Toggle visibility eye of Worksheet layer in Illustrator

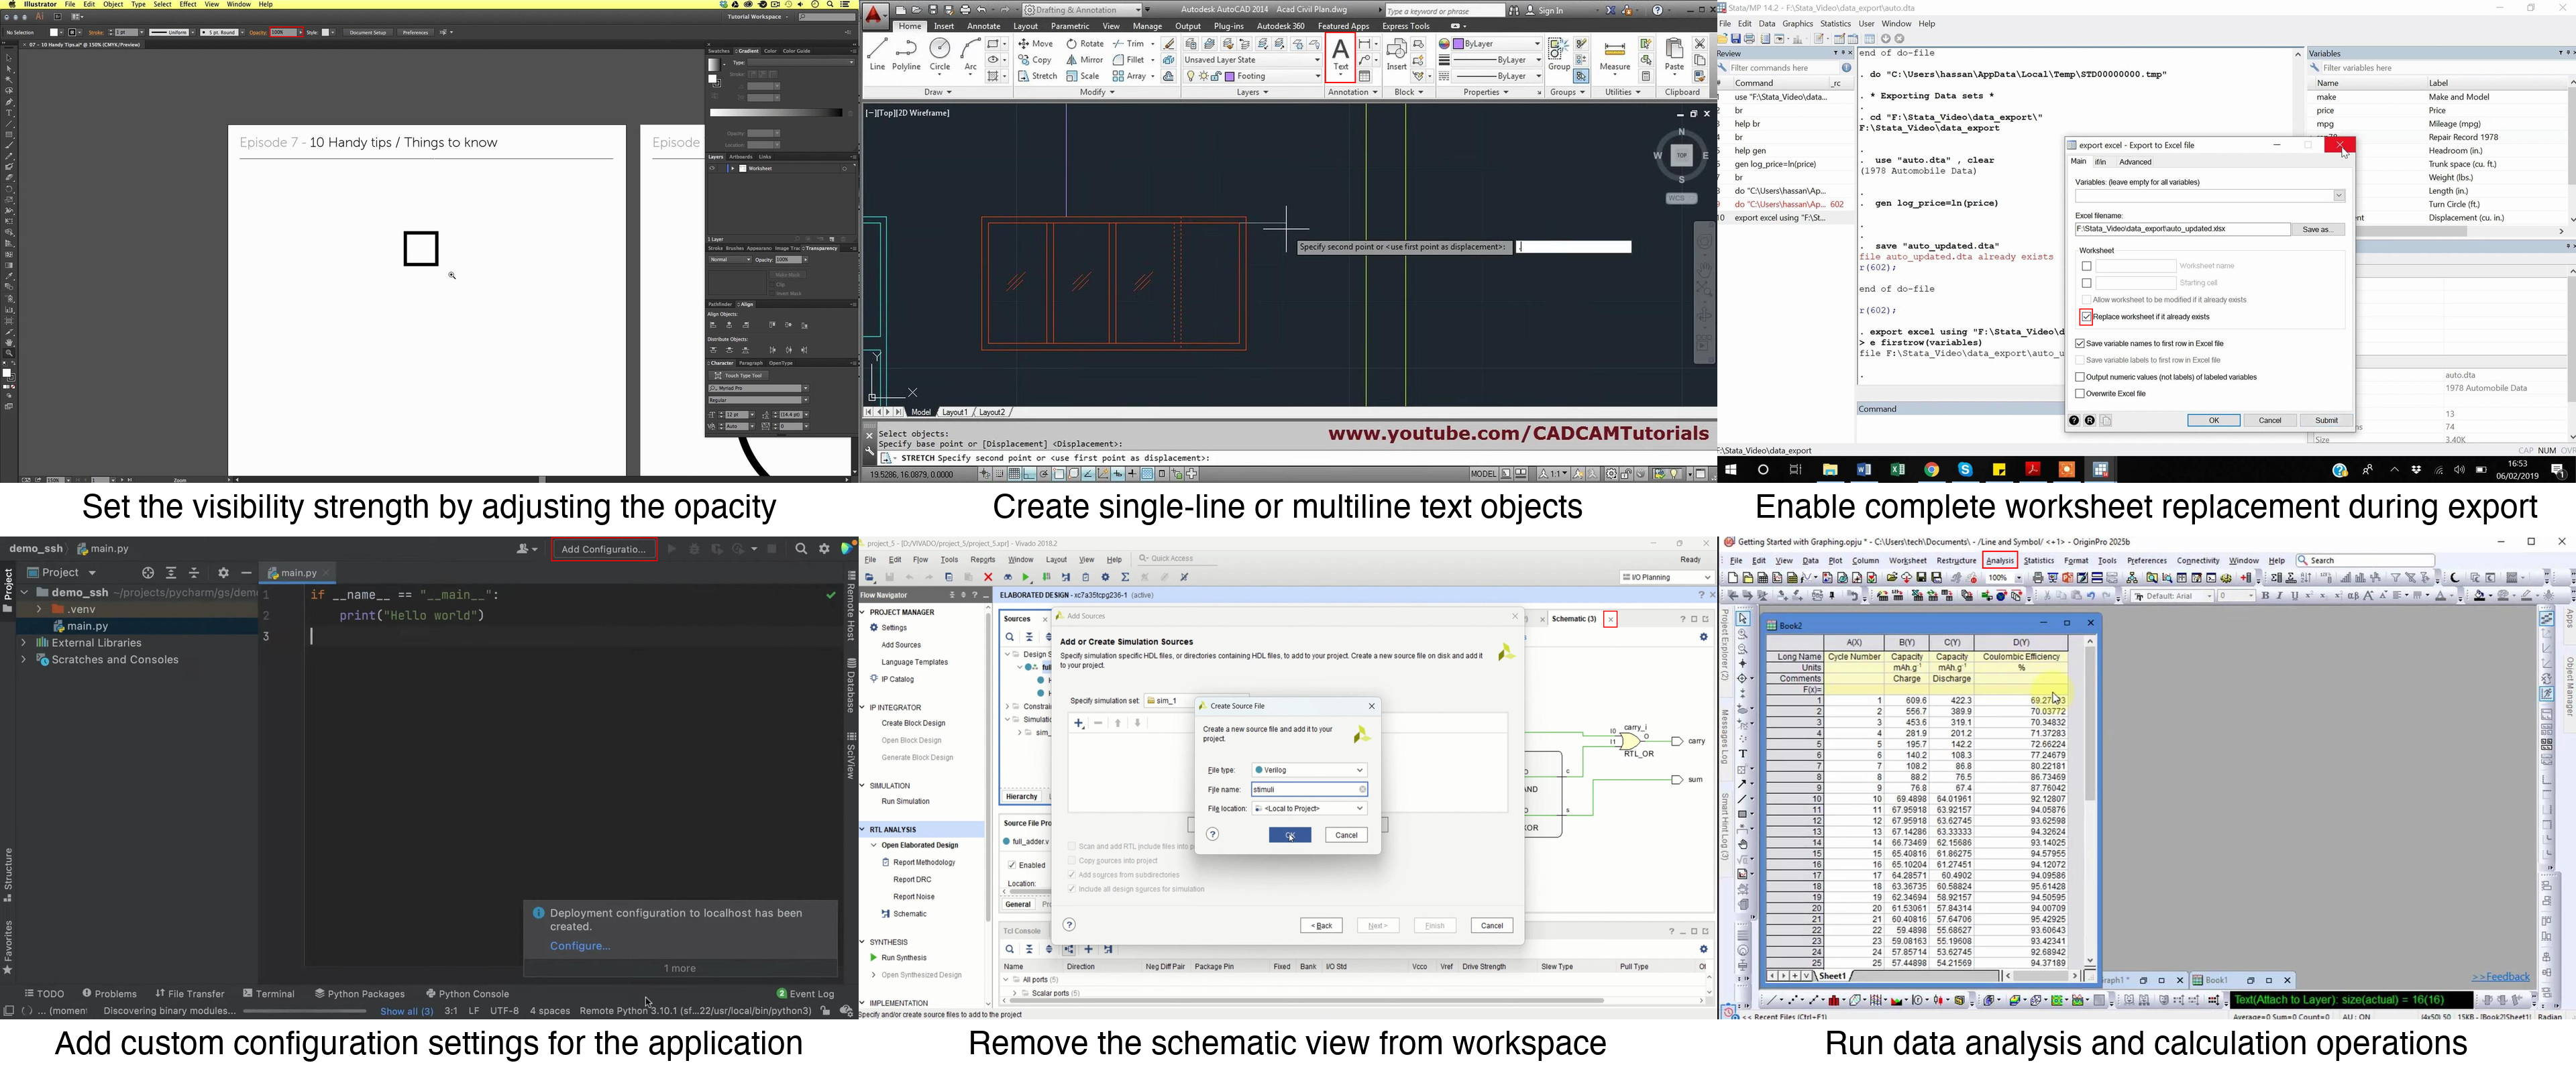coord(712,168)
